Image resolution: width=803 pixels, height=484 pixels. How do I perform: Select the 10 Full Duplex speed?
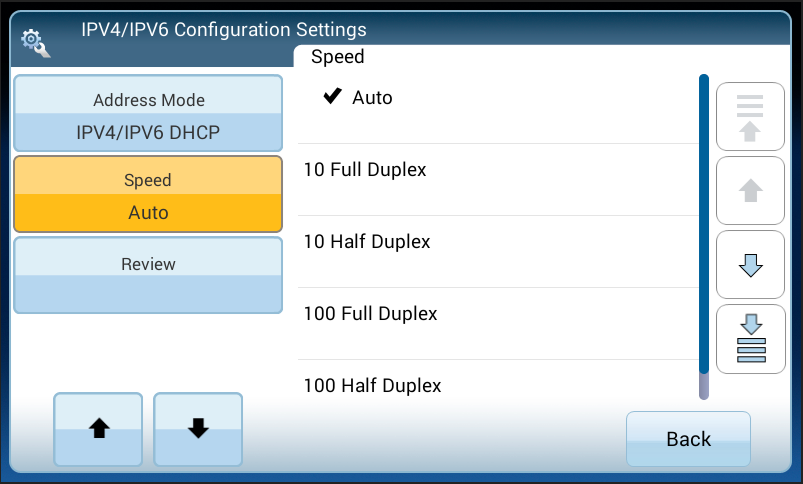pyautogui.click(x=365, y=170)
